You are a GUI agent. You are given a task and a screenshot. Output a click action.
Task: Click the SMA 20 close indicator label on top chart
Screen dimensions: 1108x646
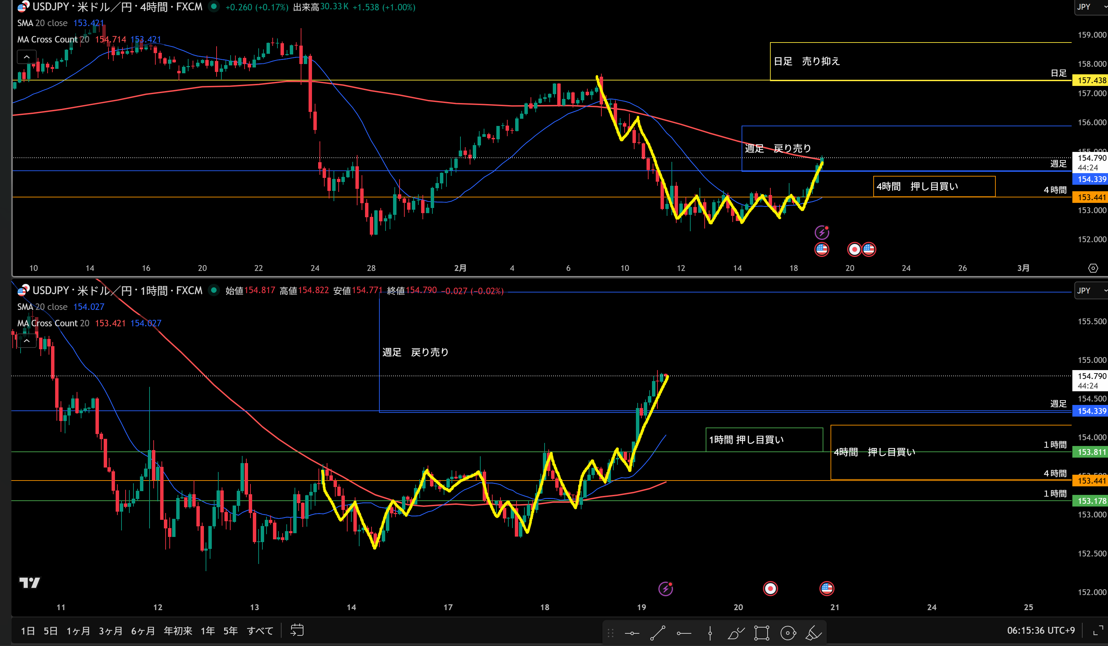(42, 23)
